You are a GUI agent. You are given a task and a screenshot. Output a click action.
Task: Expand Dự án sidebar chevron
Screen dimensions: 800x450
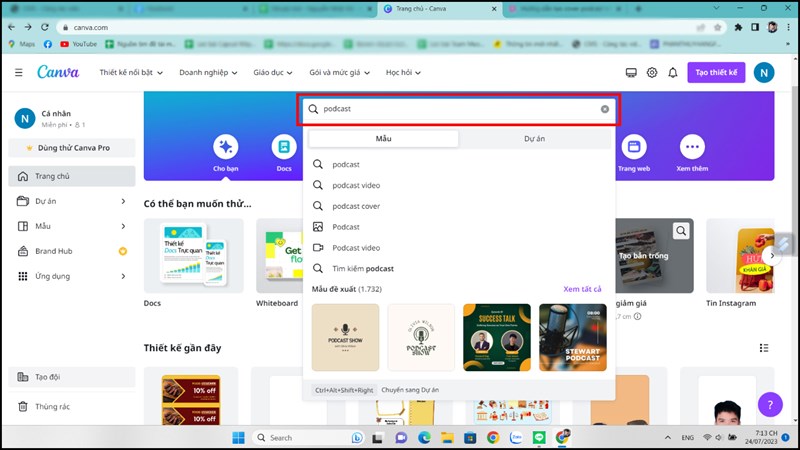pyautogui.click(x=123, y=201)
